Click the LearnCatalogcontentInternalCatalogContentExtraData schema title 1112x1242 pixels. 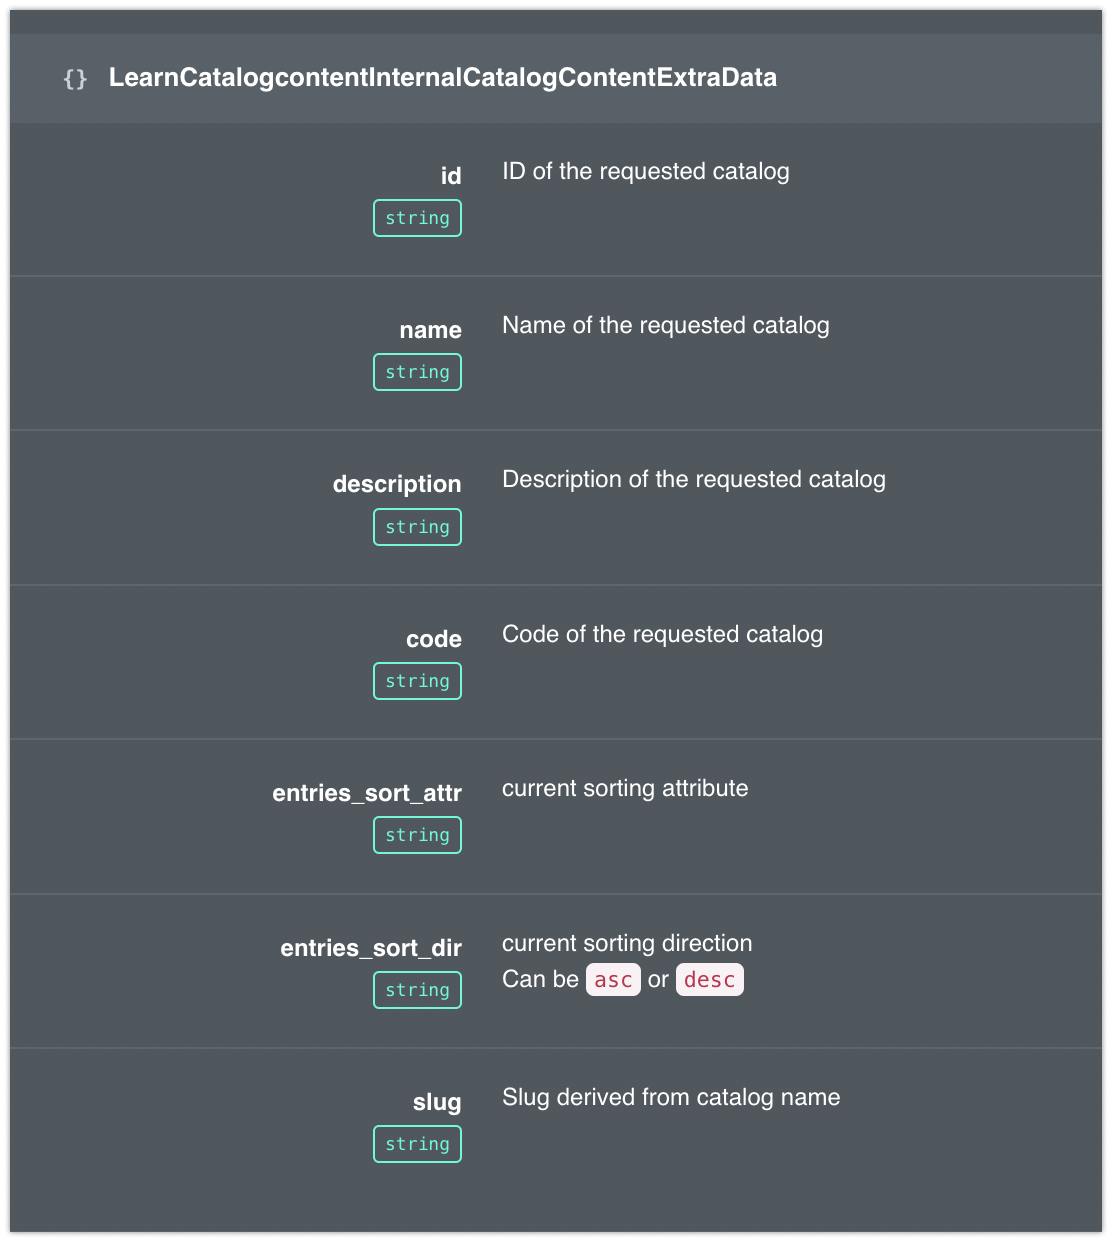tap(443, 78)
